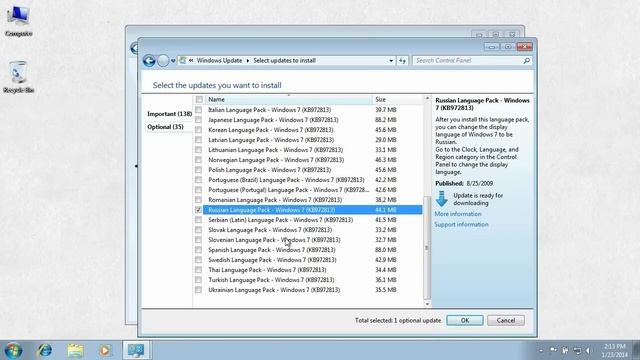
Task: Select the Optional (35) category
Action: tap(165, 127)
